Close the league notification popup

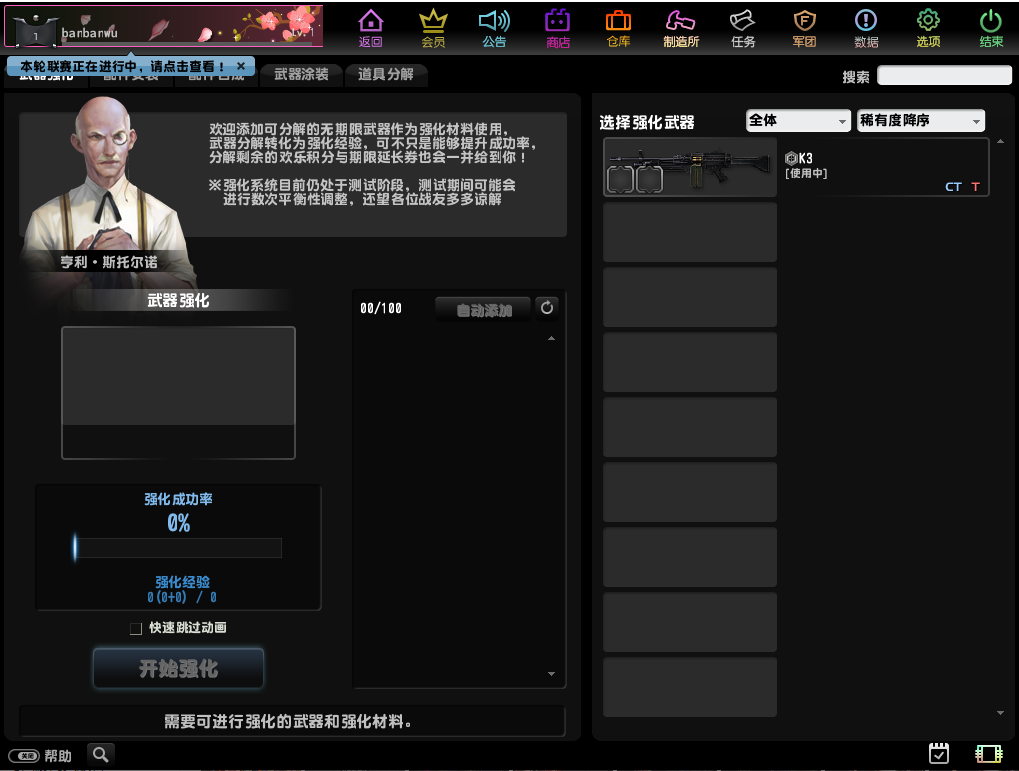coord(241,66)
